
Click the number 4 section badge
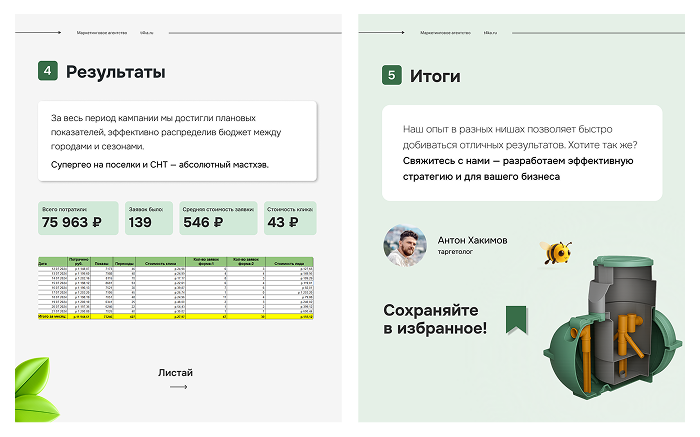(47, 72)
